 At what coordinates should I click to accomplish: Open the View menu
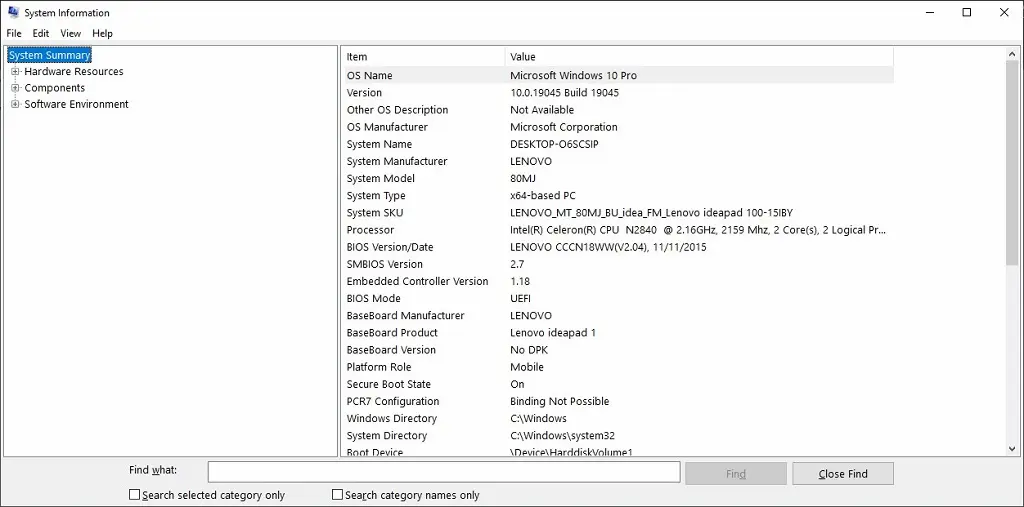point(70,33)
